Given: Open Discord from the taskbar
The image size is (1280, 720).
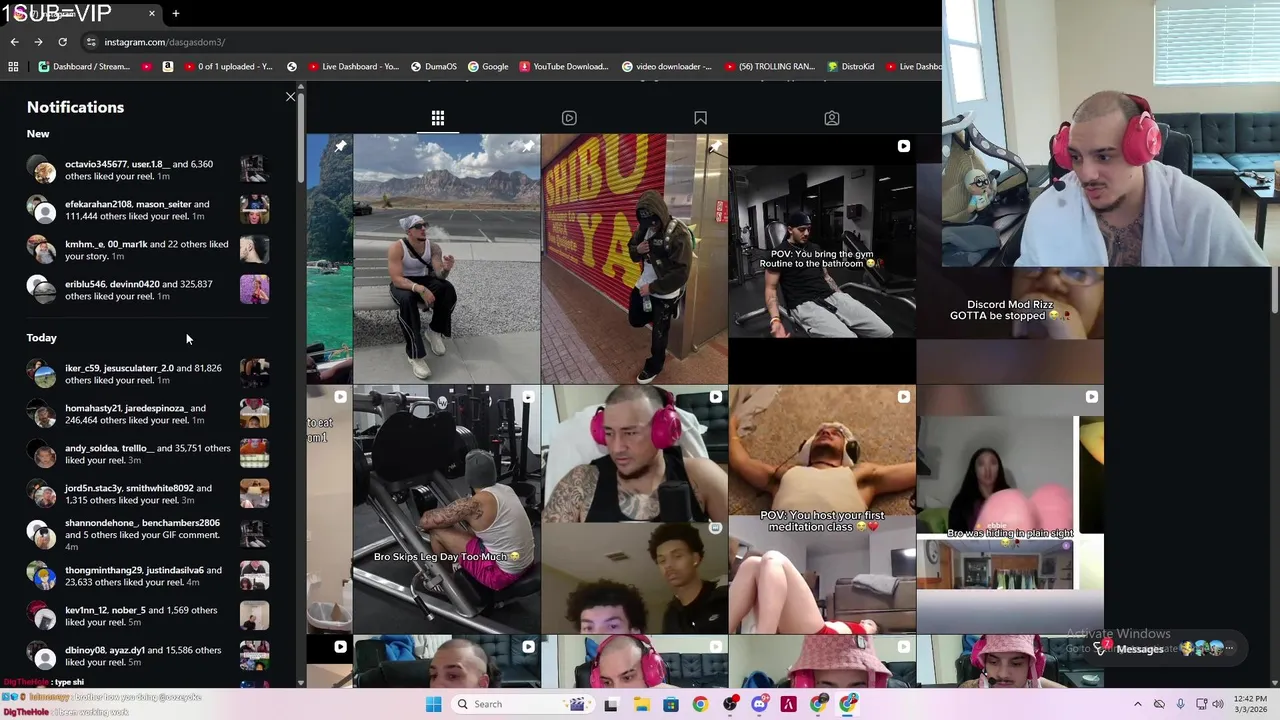Looking at the screenshot, I should [x=759, y=704].
